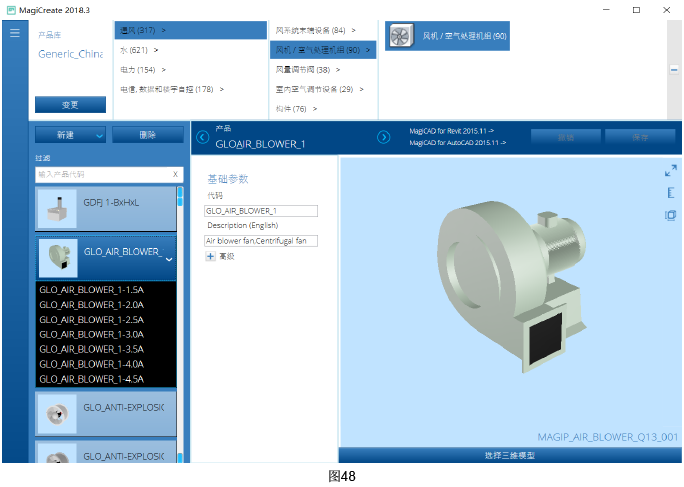Click the MagiCAD for AutoCAD 2015.11 link

[458, 143]
